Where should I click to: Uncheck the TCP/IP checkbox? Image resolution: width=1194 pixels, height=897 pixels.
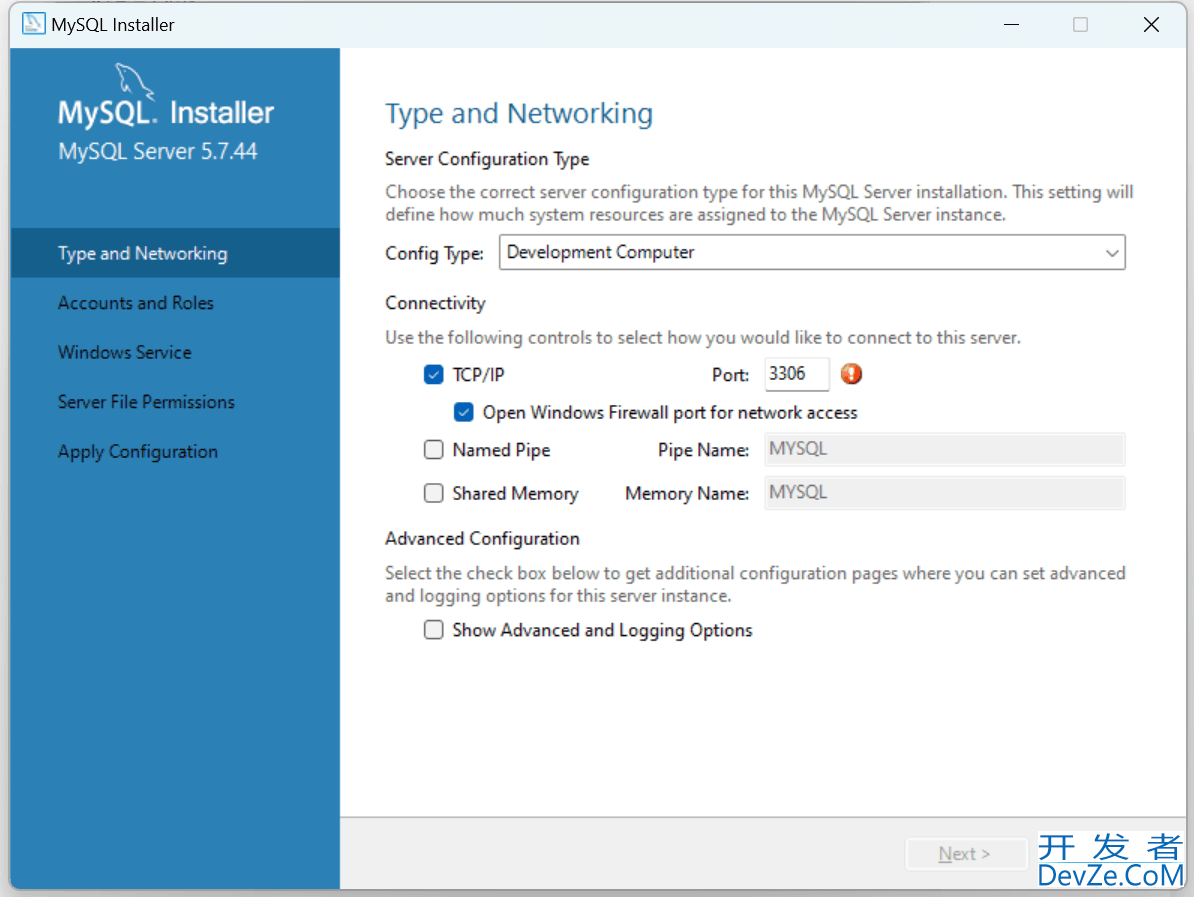[433, 374]
